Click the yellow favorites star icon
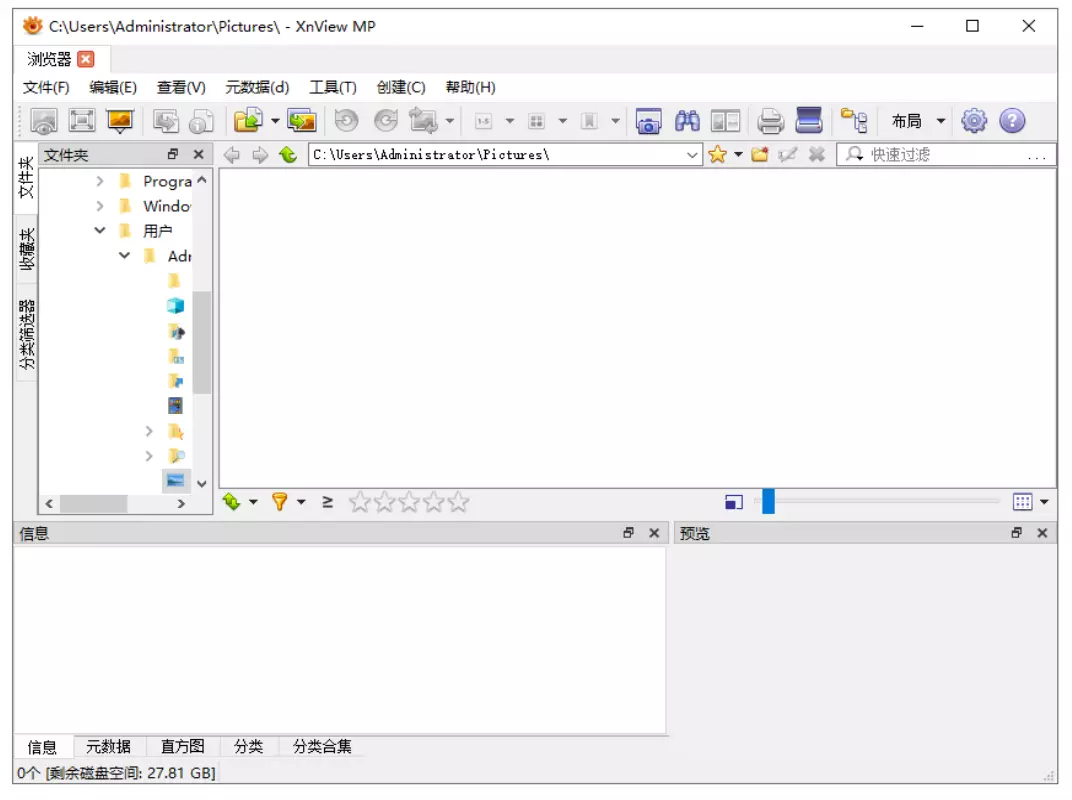The width and height of the screenshot is (1072, 800). 717,155
